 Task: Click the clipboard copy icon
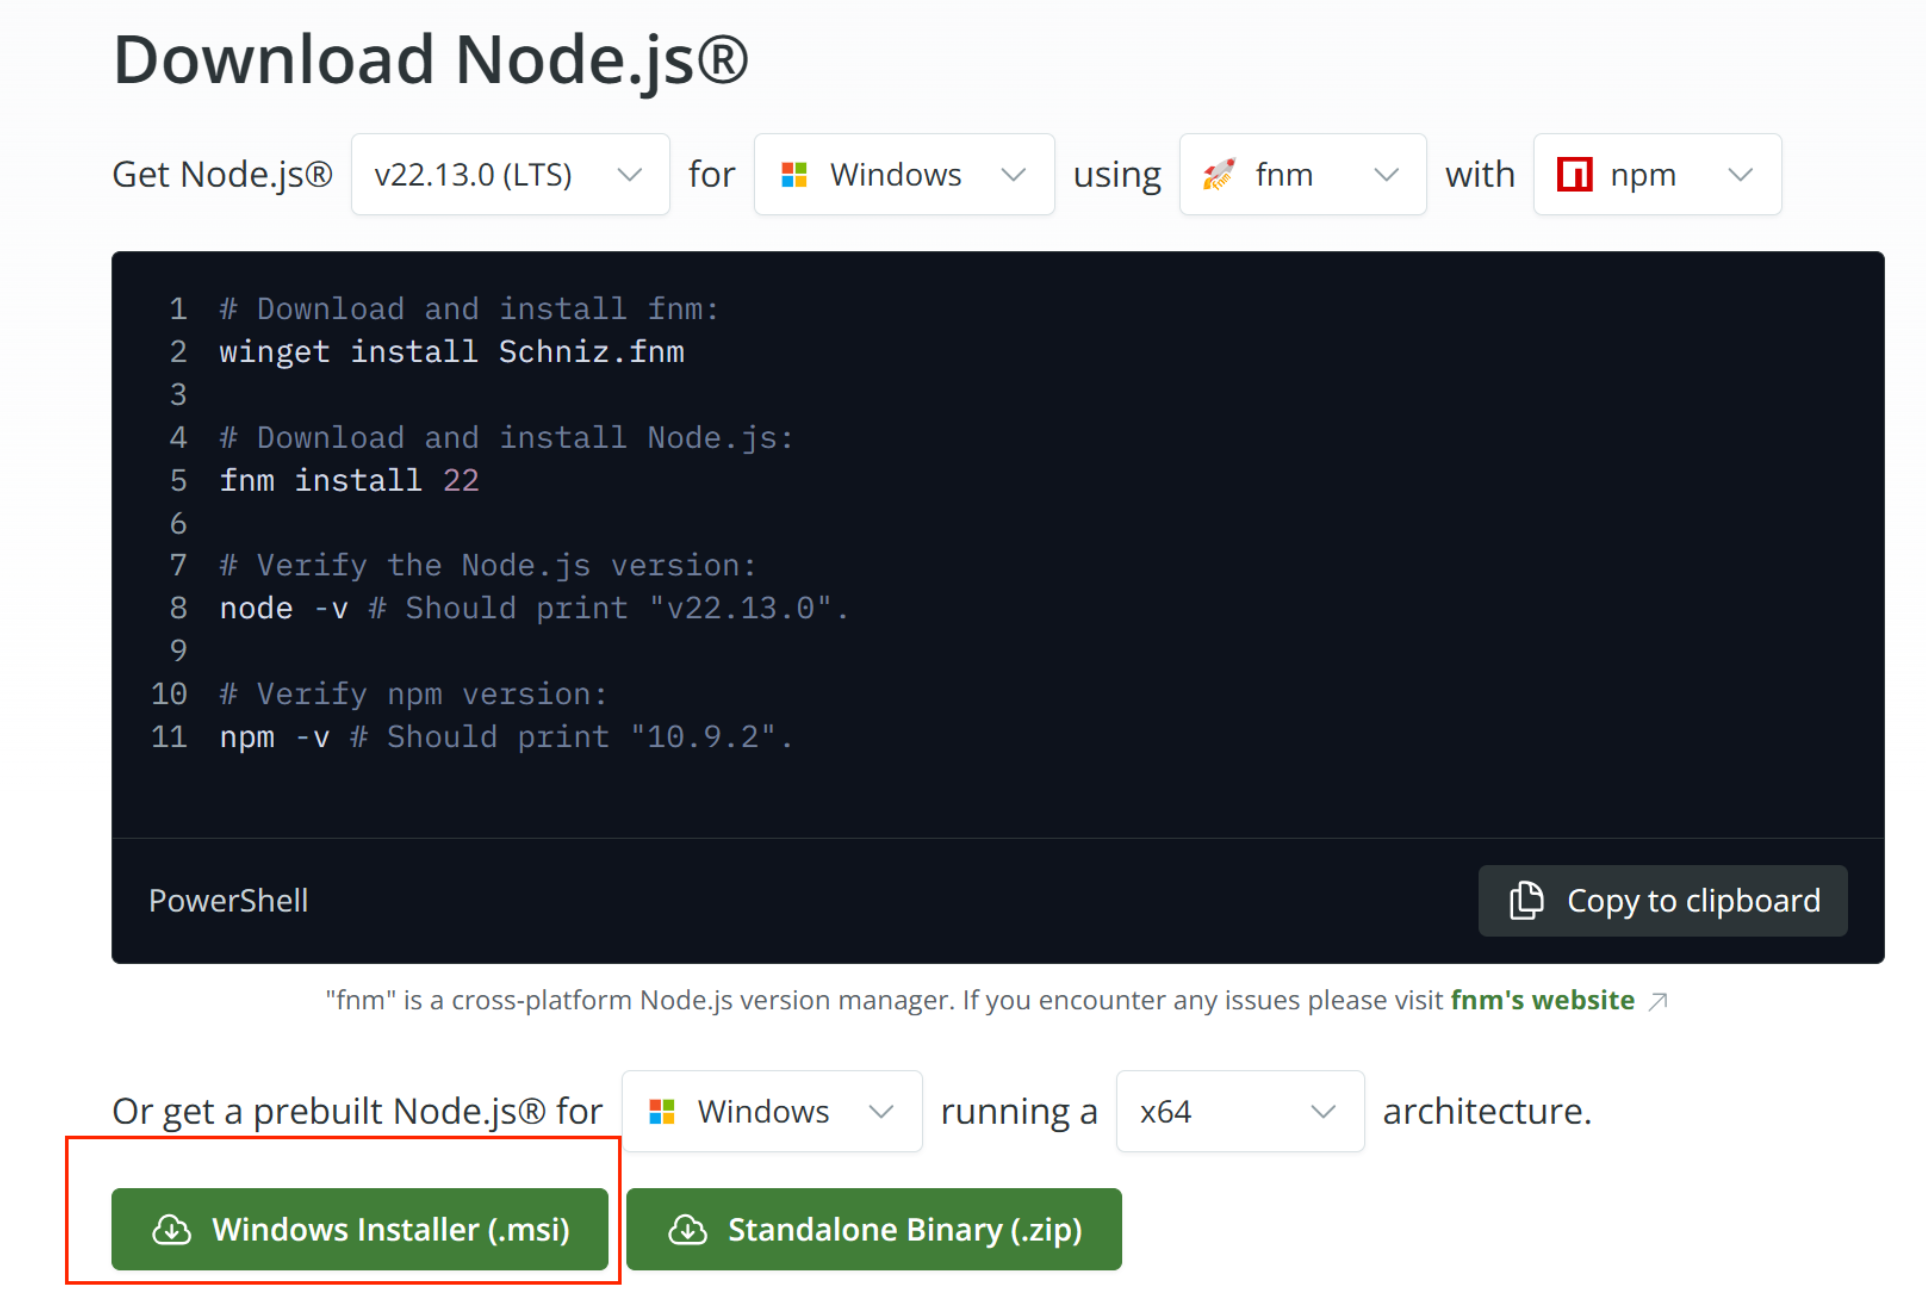coord(1526,900)
